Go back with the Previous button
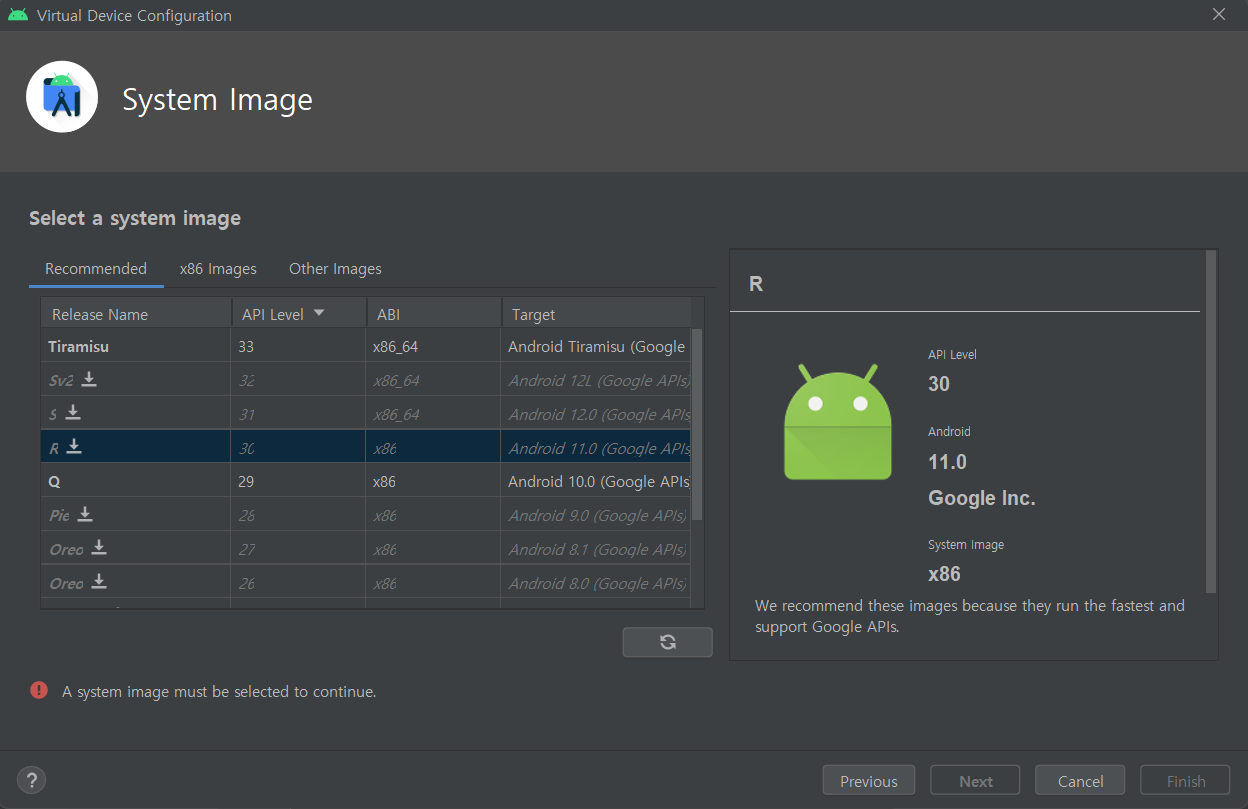1248x809 pixels. pos(868,781)
